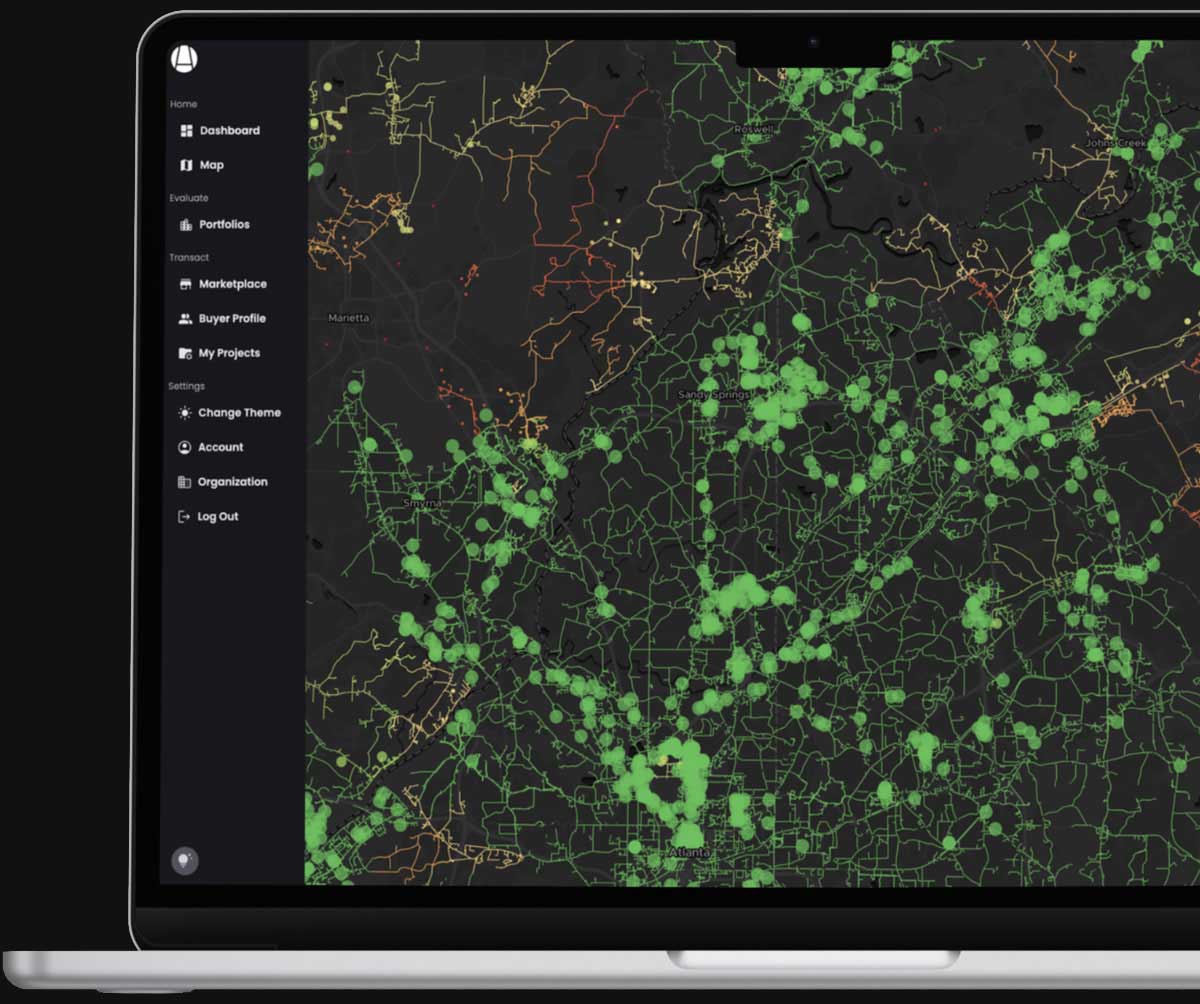Image resolution: width=1200 pixels, height=1004 pixels.
Task: Open the Marketplace menu item
Action: (223, 284)
